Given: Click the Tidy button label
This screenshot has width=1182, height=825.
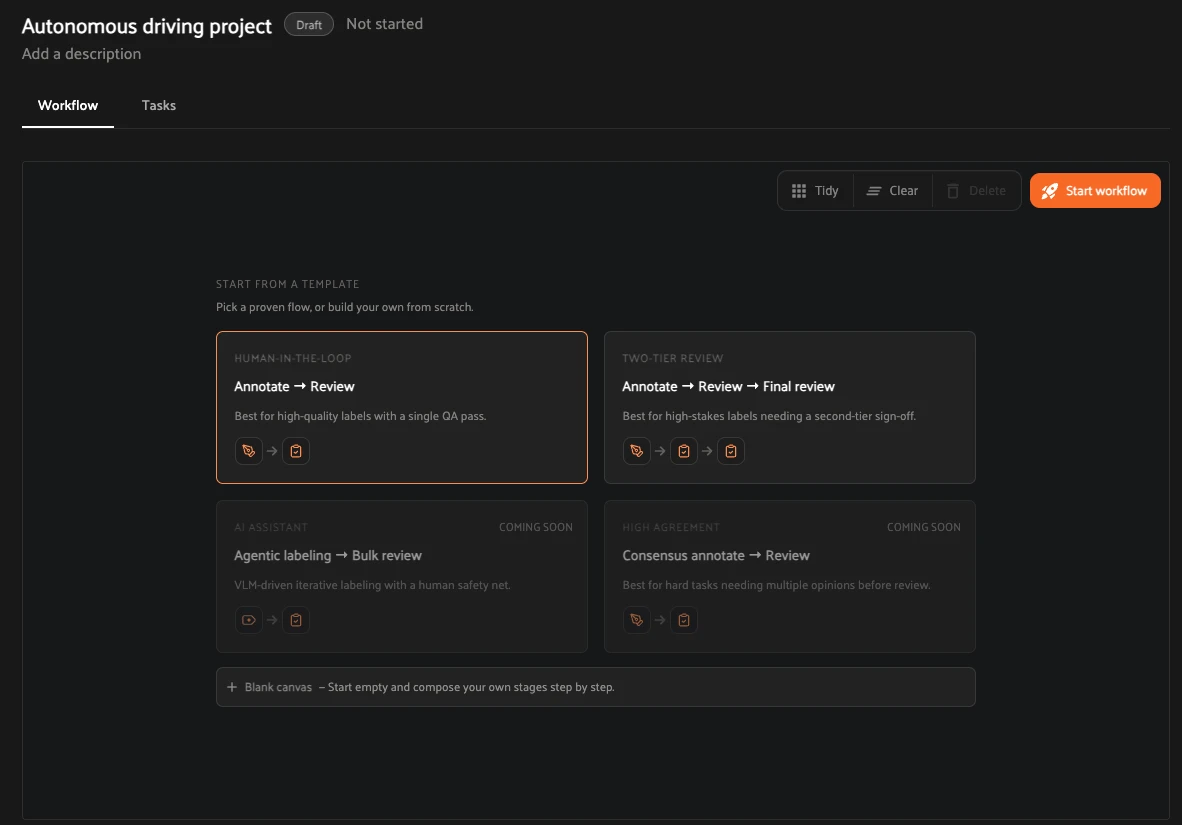Looking at the screenshot, I should click(826, 191).
